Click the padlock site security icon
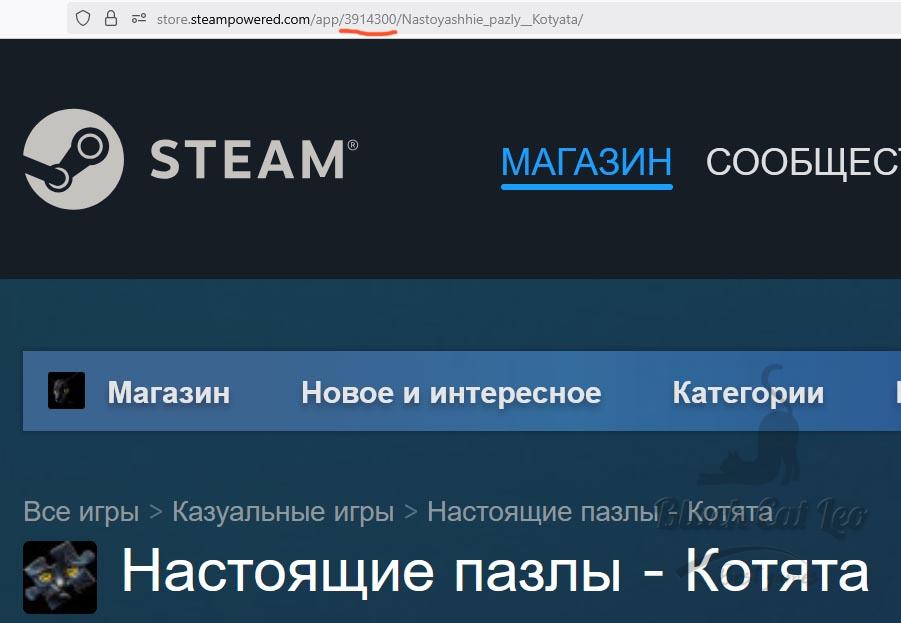The image size is (901, 623). [x=111, y=18]
